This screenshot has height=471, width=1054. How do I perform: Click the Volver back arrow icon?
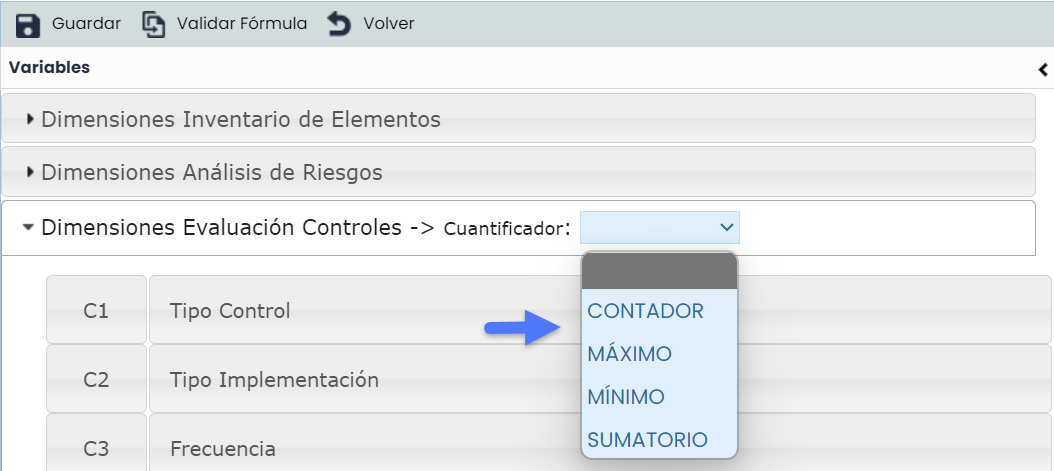tap(340, 24)
